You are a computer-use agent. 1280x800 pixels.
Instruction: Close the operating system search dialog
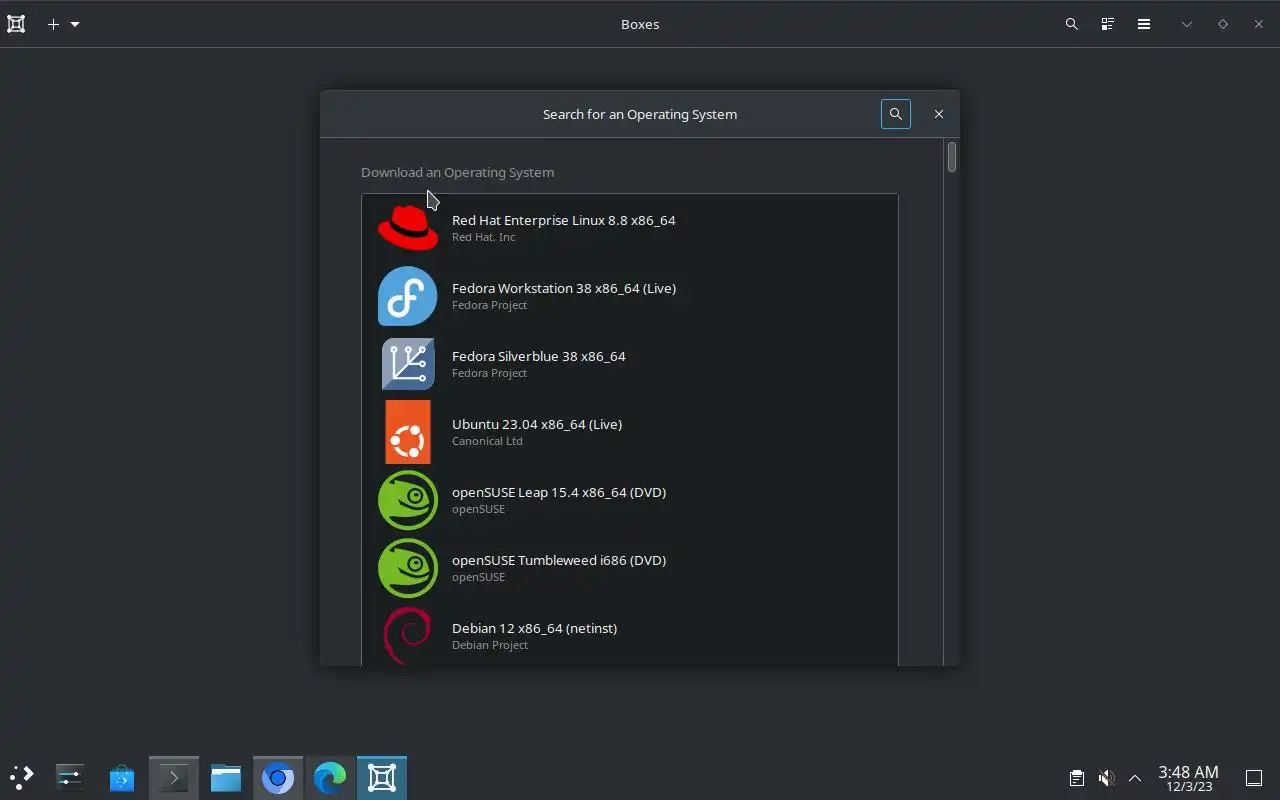[938, 114]
